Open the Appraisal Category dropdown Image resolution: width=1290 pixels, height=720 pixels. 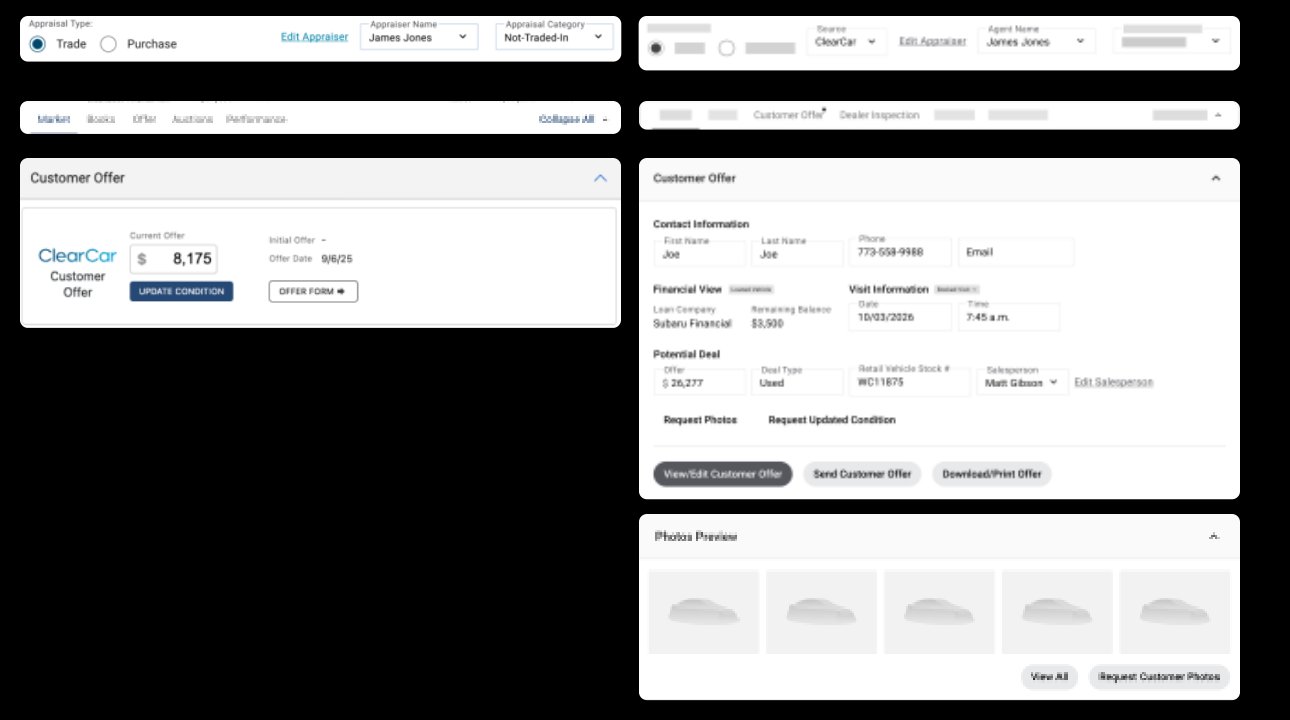click(554, 37)
